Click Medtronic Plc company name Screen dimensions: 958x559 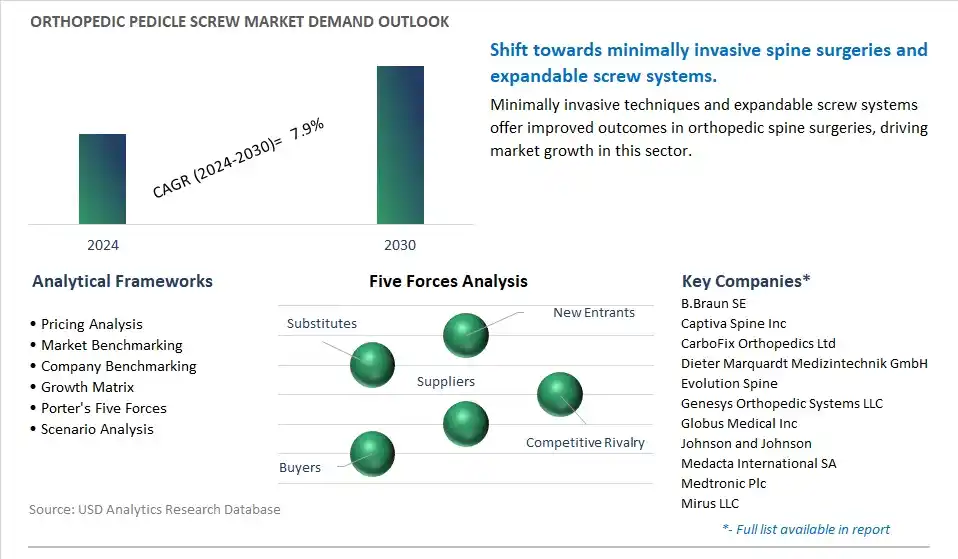pos(723,483)
